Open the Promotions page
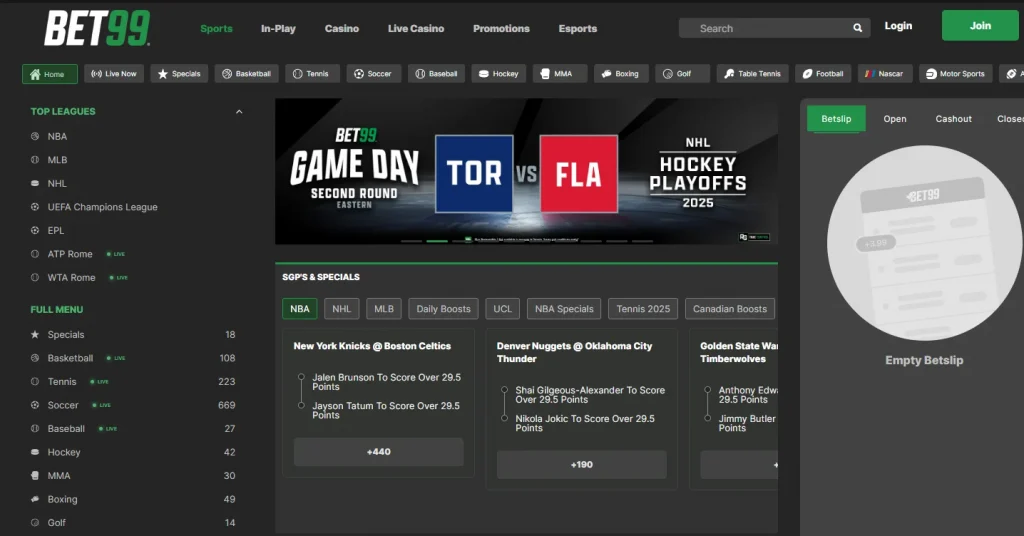The height and width of the screenshot is (536, 1024). (502, 29)
